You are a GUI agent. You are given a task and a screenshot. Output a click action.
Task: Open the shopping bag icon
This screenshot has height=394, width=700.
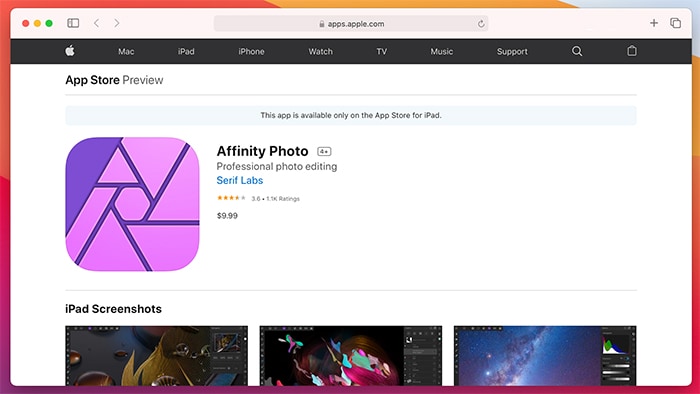[632, 51]
